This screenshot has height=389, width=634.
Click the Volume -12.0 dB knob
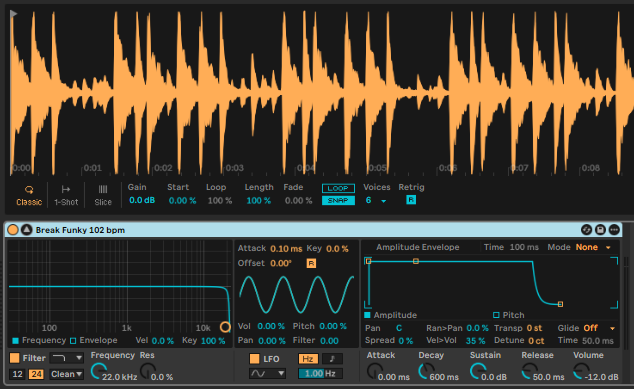point(581,371)
